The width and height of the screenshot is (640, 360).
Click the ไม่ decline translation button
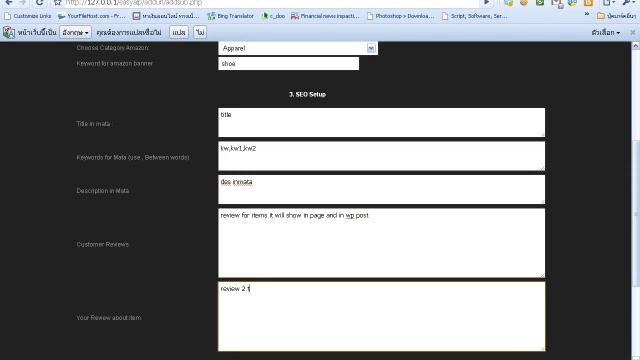pos(200,32)
